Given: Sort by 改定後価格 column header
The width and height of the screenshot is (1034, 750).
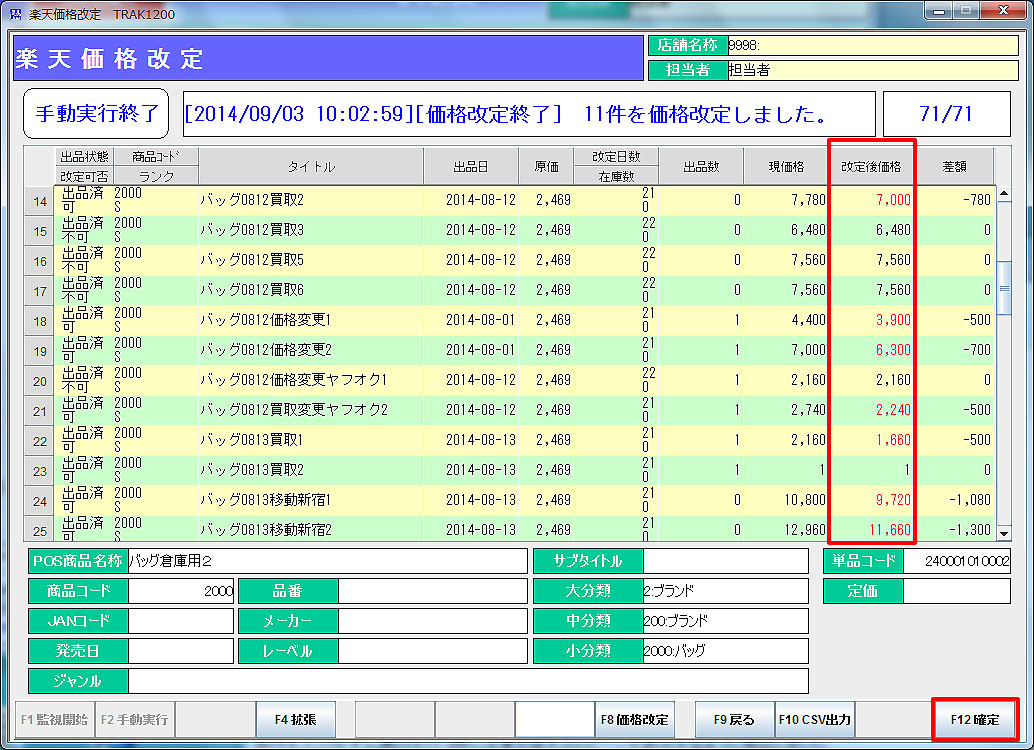Looking at the screenshot, I should coord(870,167).
